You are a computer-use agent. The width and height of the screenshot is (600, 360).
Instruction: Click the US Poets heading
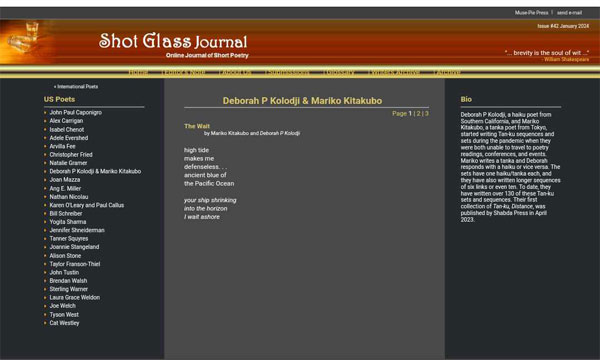pyautogui.click(x=59, y=99)
